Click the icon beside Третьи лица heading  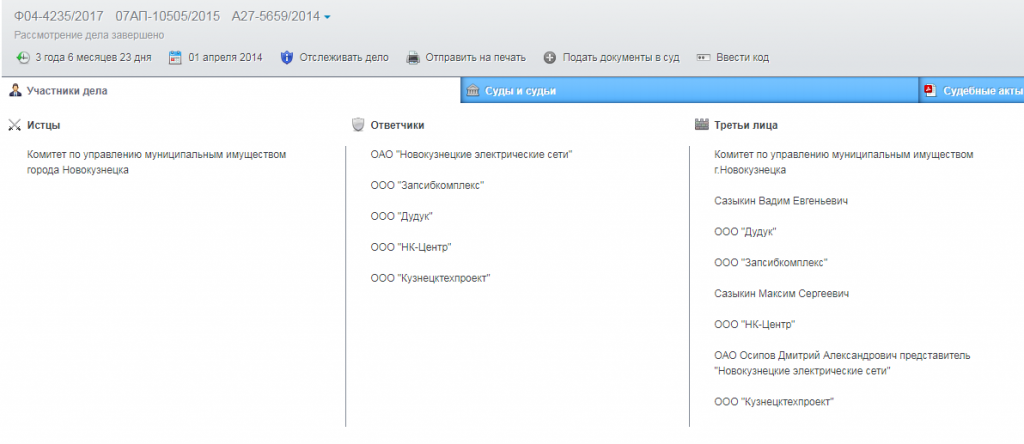[x=702, y=125]
